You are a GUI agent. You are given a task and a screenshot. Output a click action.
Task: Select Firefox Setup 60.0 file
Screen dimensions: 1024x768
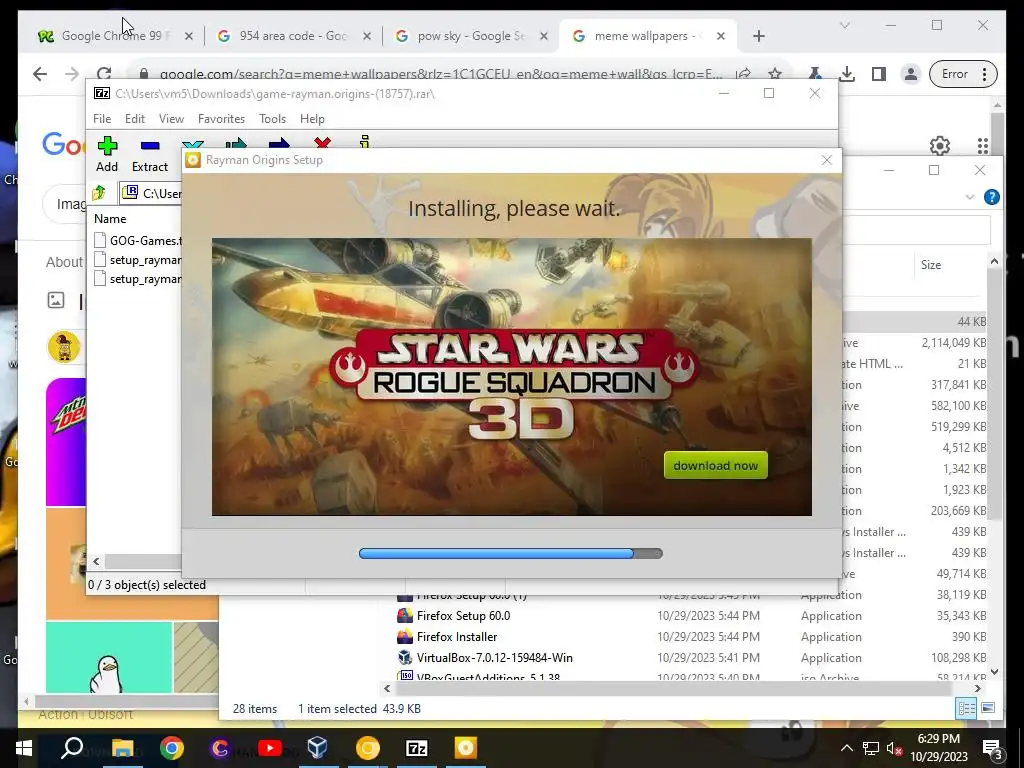[464, 616]
